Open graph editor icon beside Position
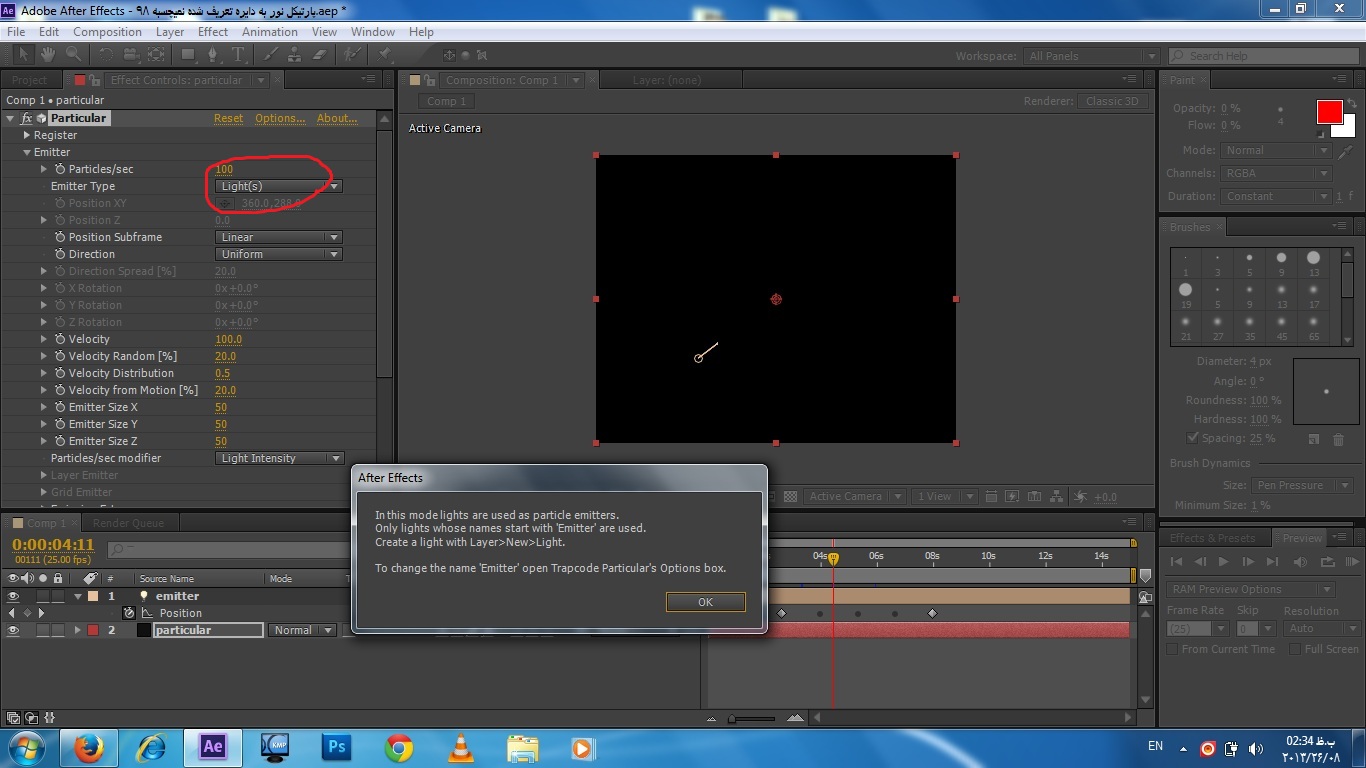 147,613
